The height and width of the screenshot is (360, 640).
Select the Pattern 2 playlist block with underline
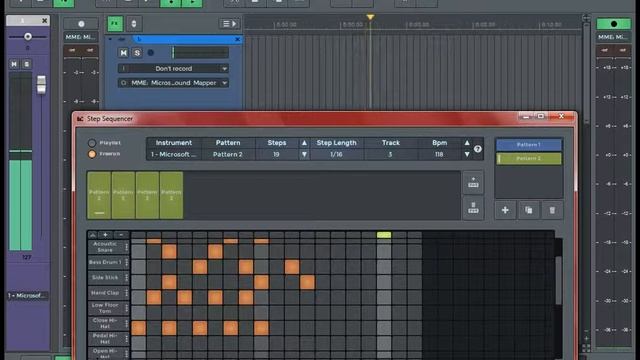[99, 195]
